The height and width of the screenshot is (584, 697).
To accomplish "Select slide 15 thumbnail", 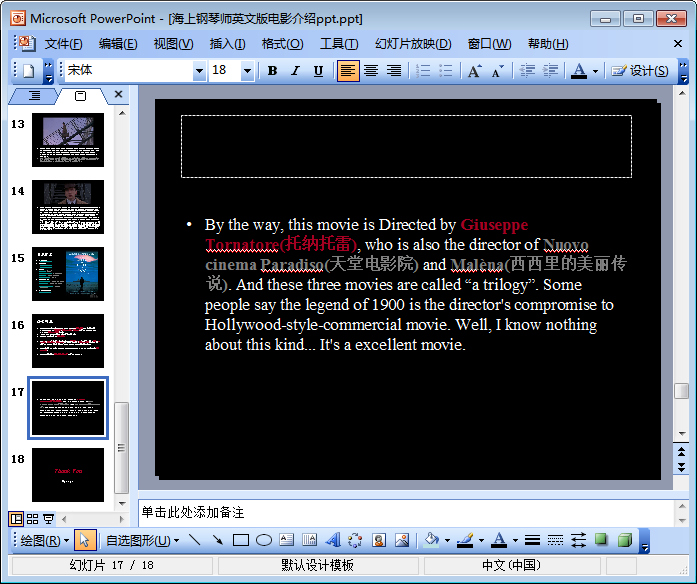I will (x=68, y=274).
